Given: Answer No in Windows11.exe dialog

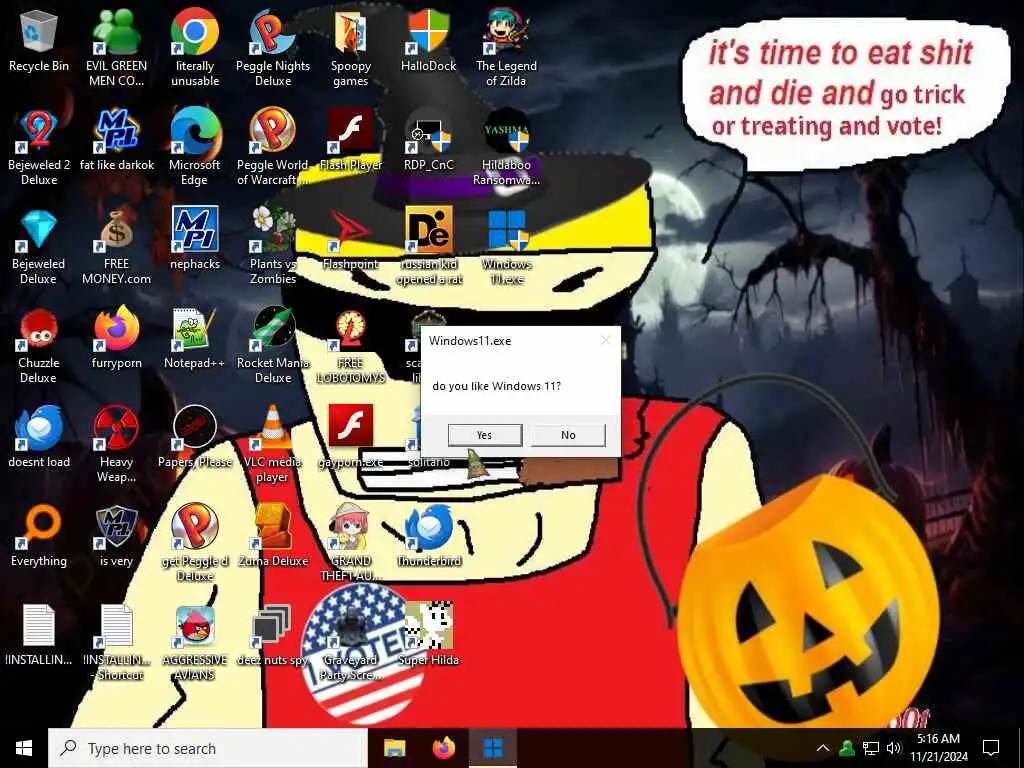Looking at the screenshot, I should [x=568, y=435].
